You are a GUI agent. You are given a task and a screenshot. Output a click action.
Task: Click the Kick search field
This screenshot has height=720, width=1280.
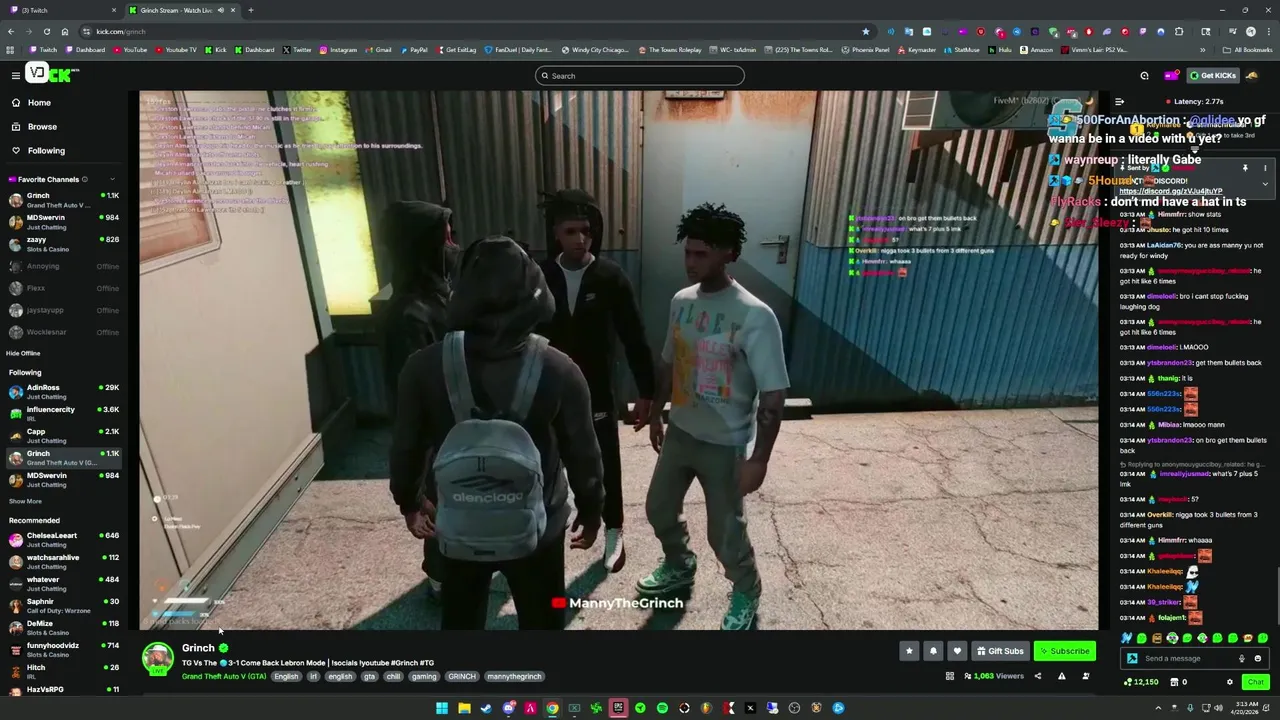pyautogui.click(x=640, y=76)
